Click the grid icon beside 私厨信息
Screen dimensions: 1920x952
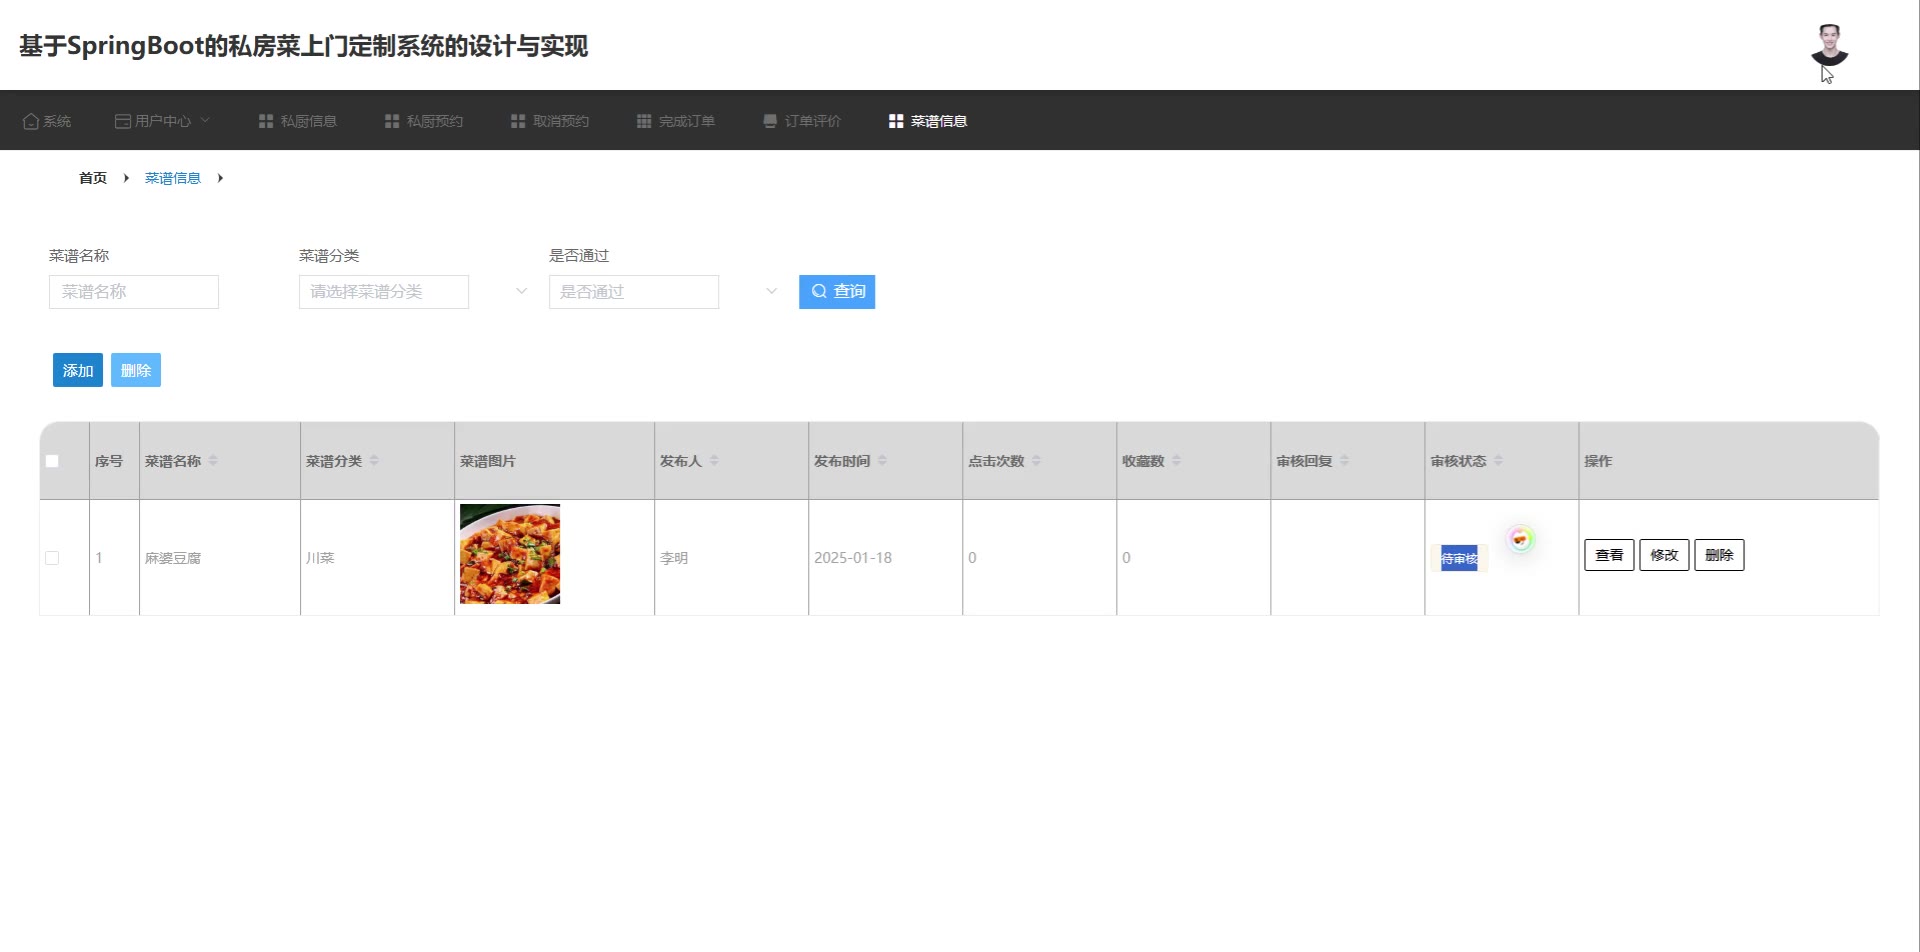point(266,121)
